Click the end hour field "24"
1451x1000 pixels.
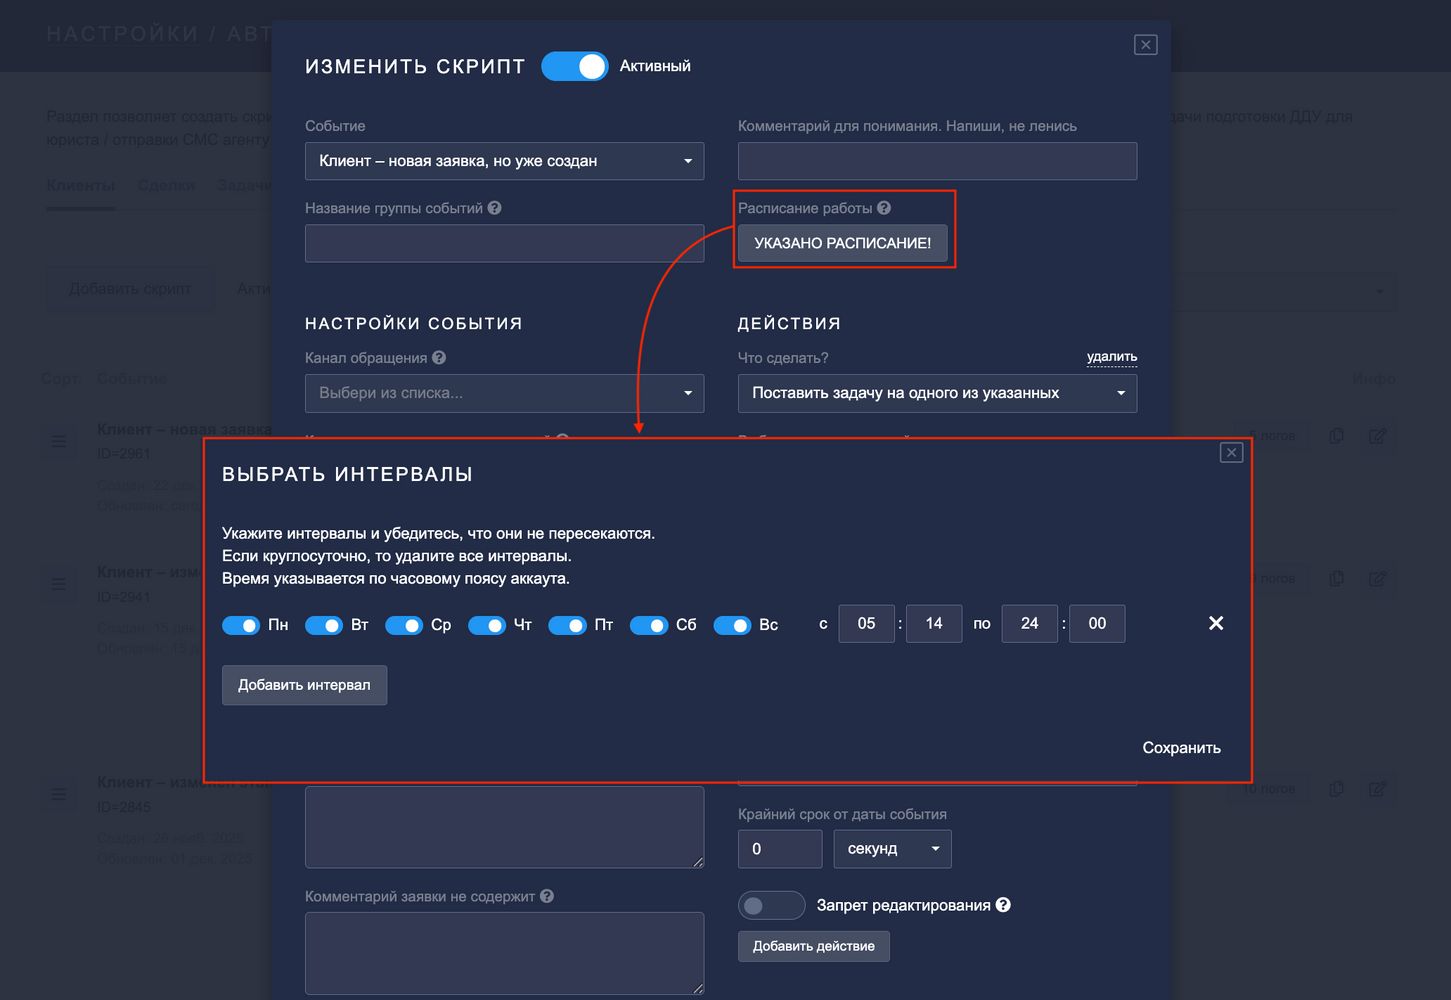[x=1029, y=623]
